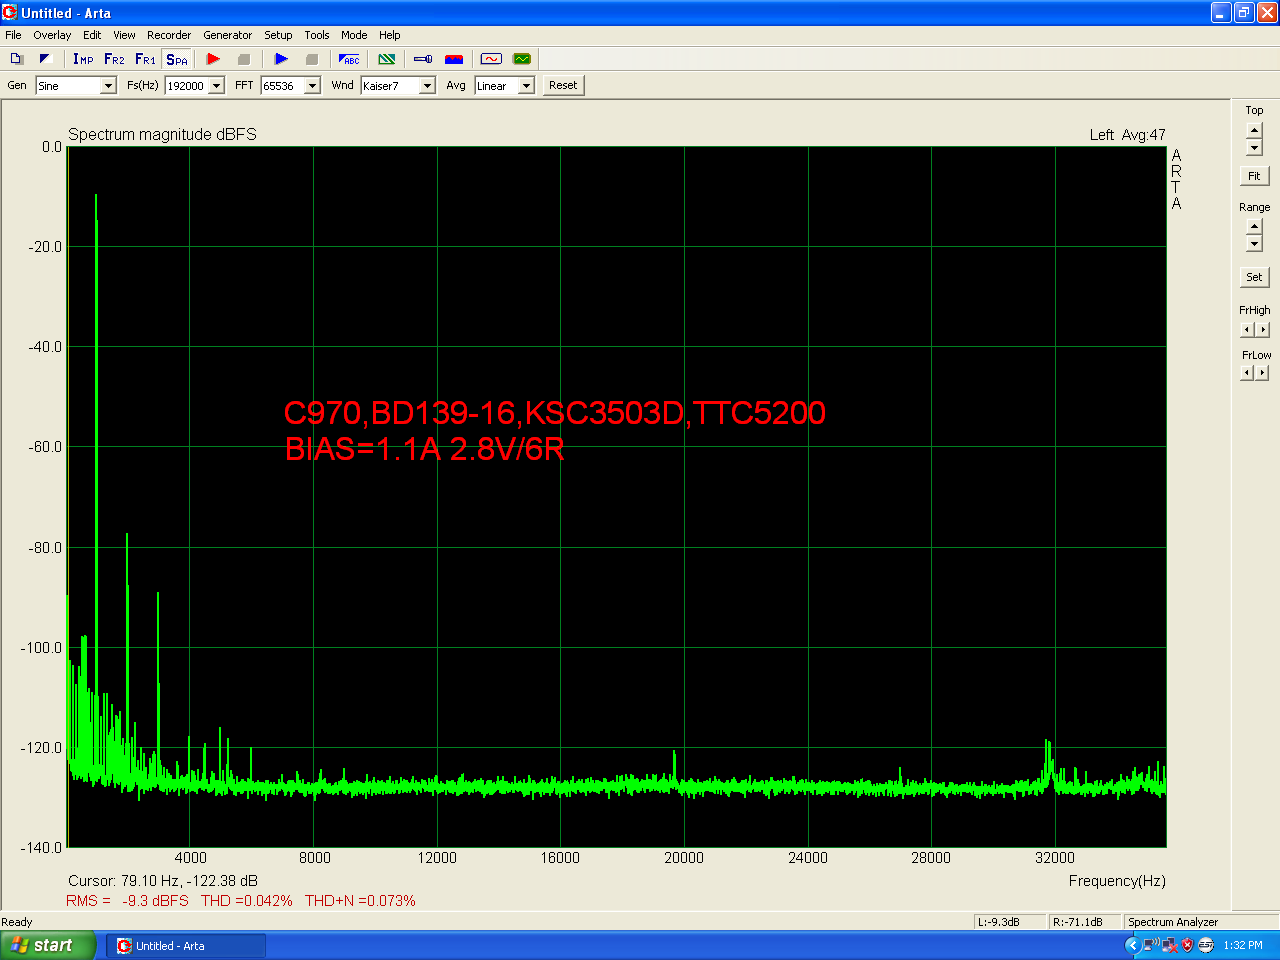
Task: Click the green waveform scope icon
Action: tap(522, 59)
